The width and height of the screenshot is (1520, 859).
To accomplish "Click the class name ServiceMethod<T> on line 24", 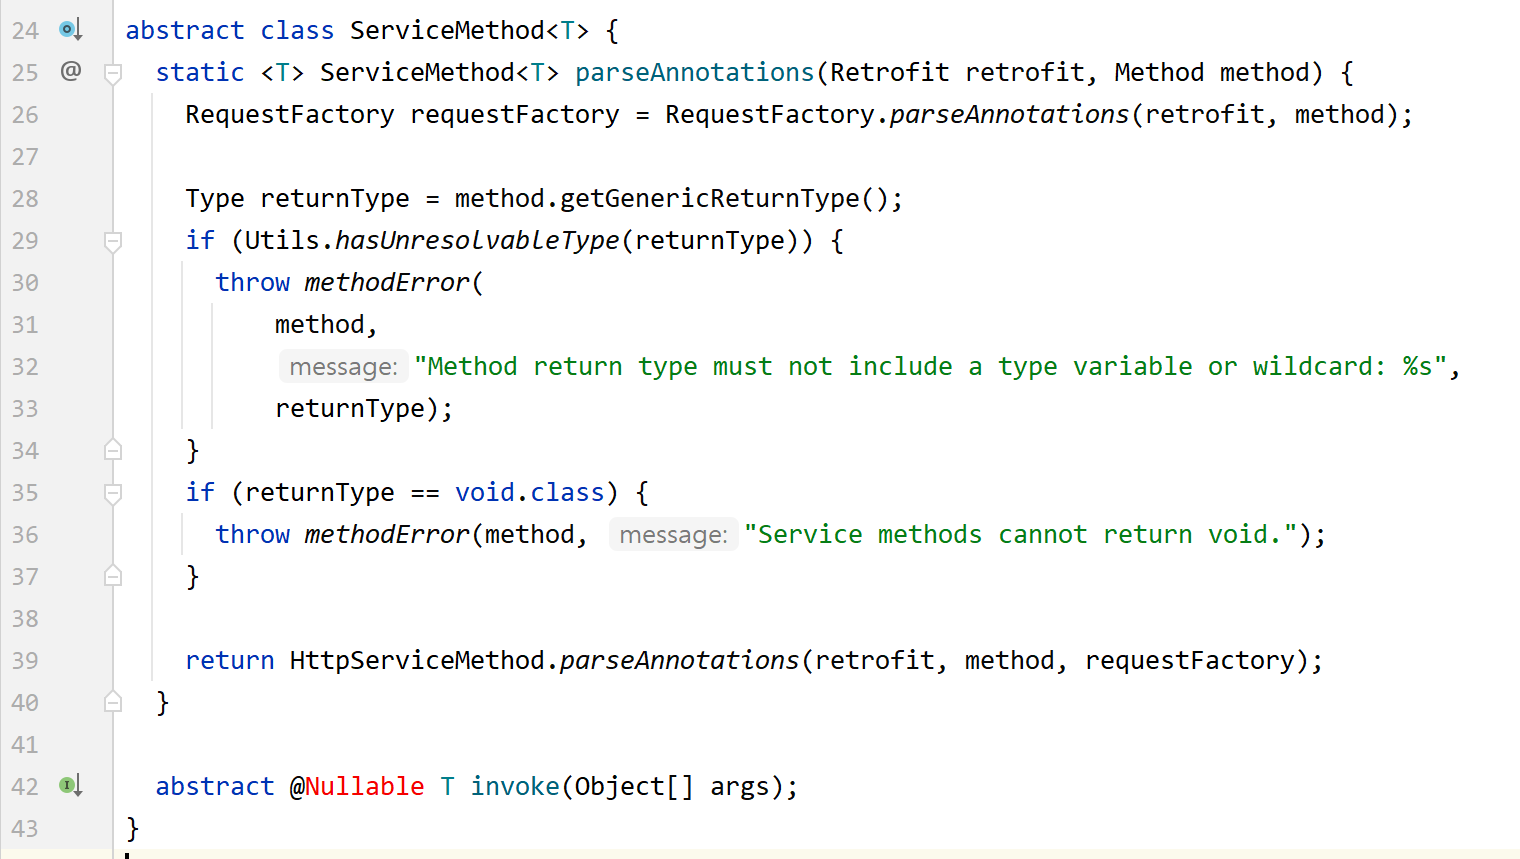I will pyautogui.click(x=469, y=31).
